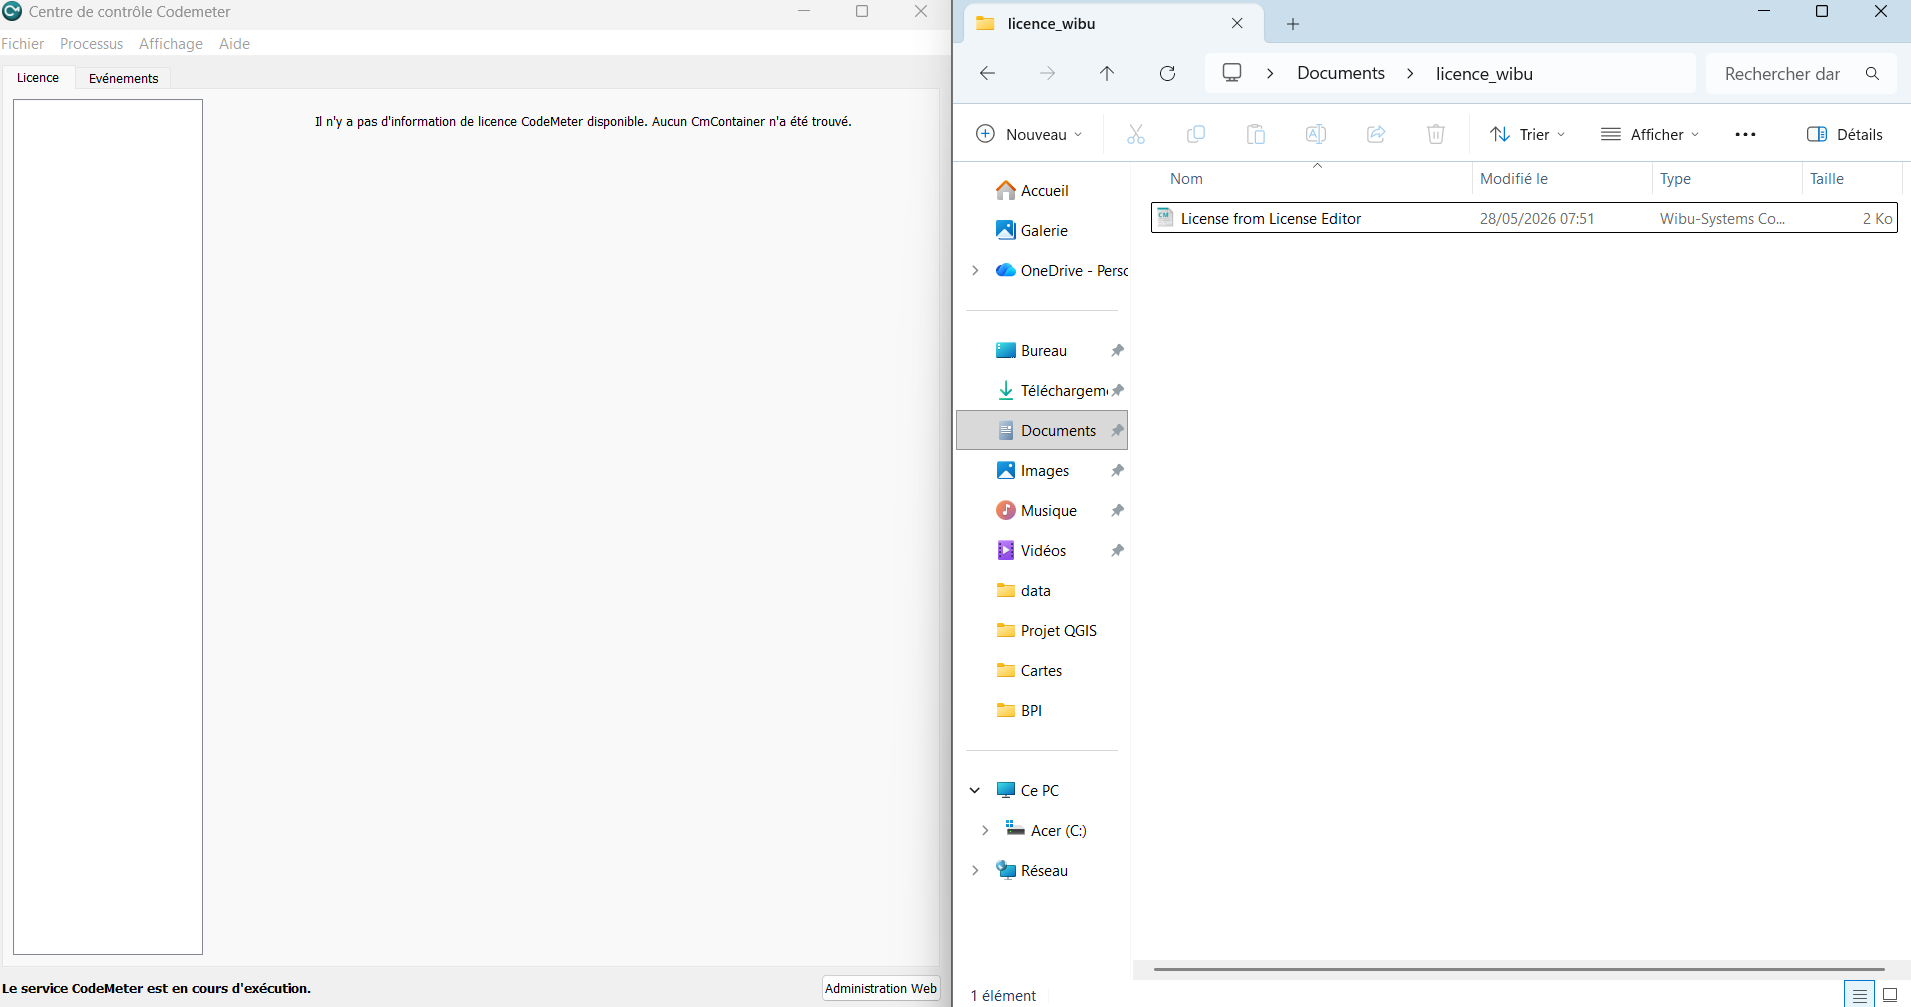
Task: Select Documents in the navigation pane
Action: click(x=1042, y=430)
